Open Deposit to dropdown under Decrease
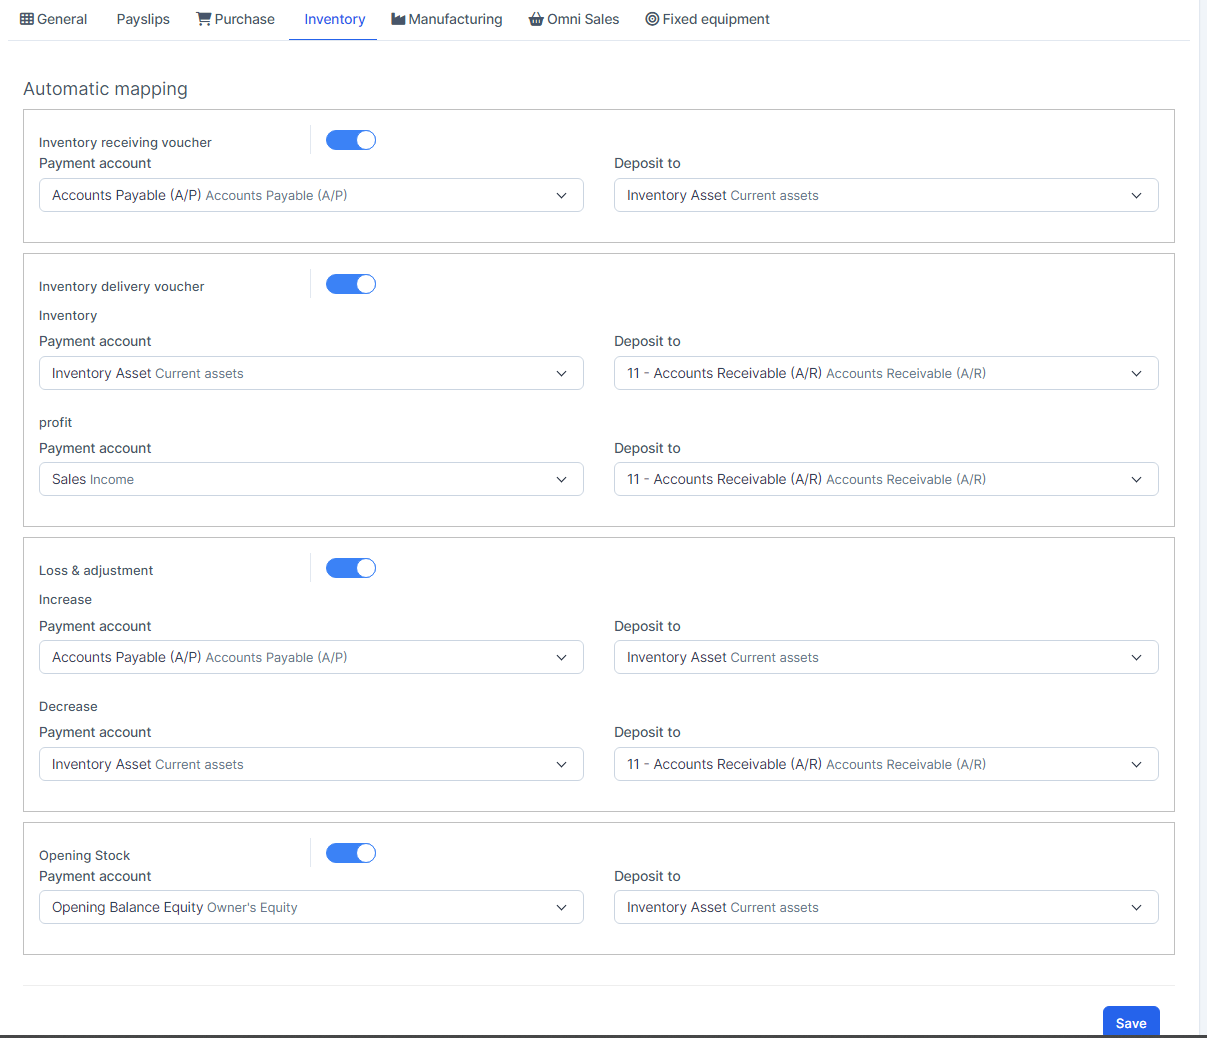Viewport: 1207px width, 1038px height. (886, 764)
